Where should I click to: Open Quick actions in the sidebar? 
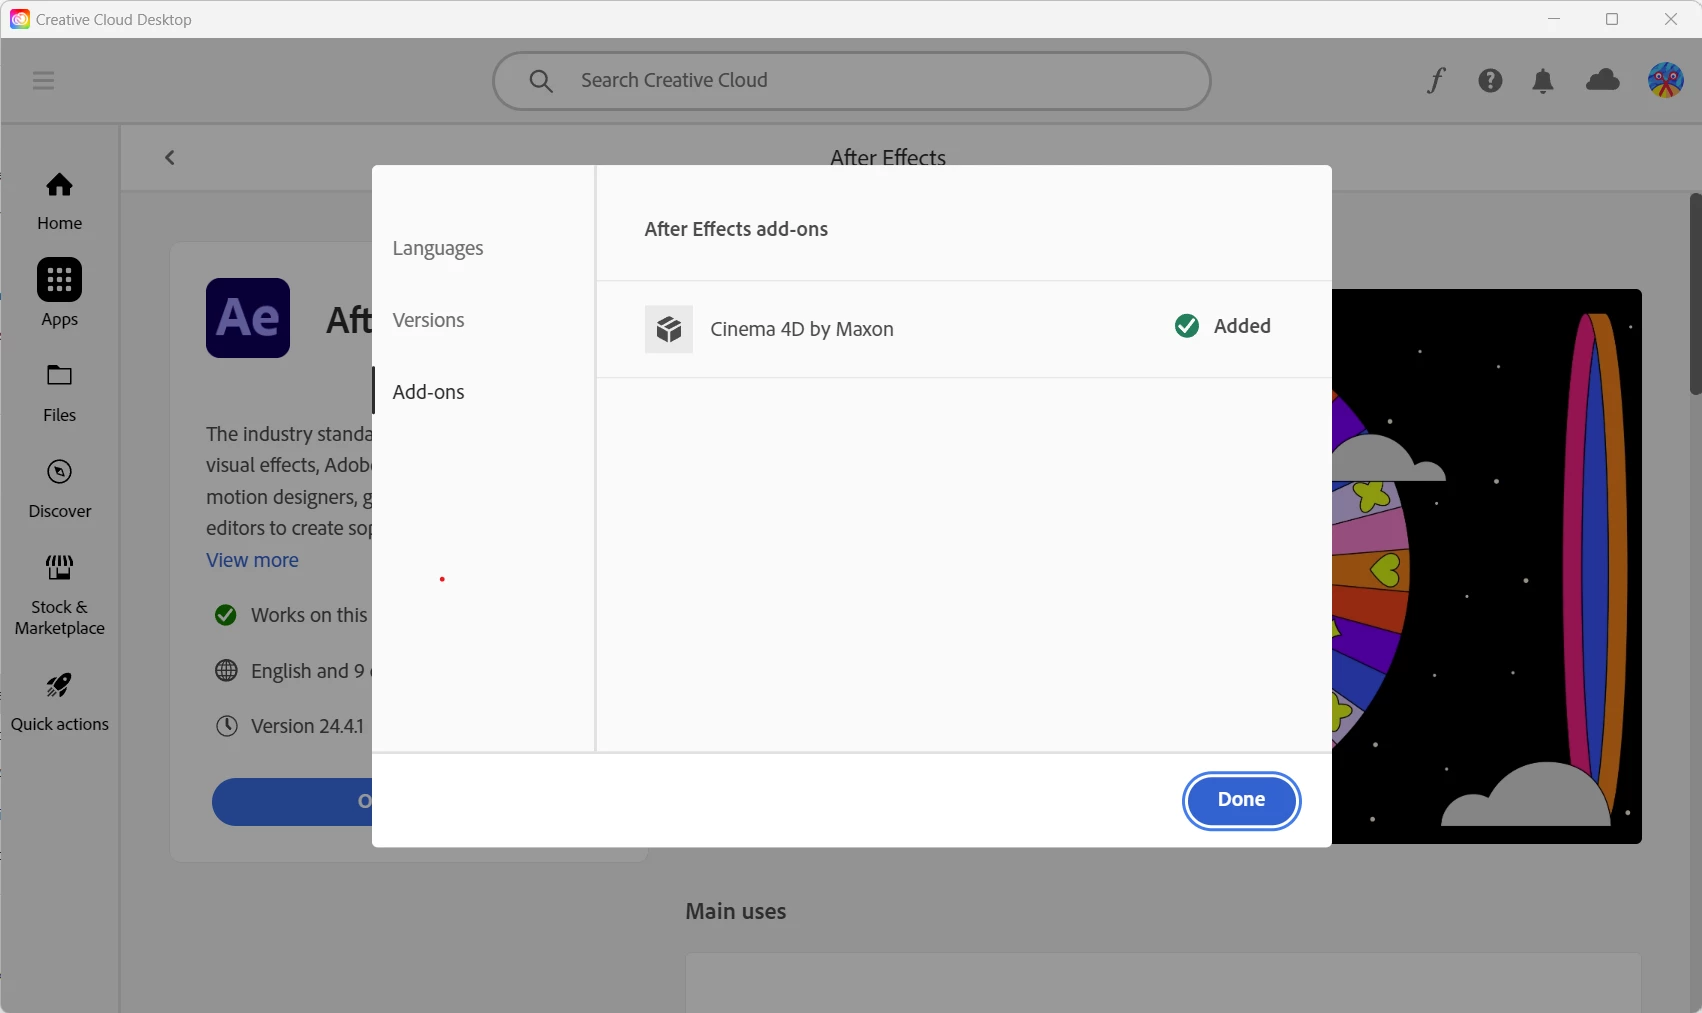tap(59, 702)
